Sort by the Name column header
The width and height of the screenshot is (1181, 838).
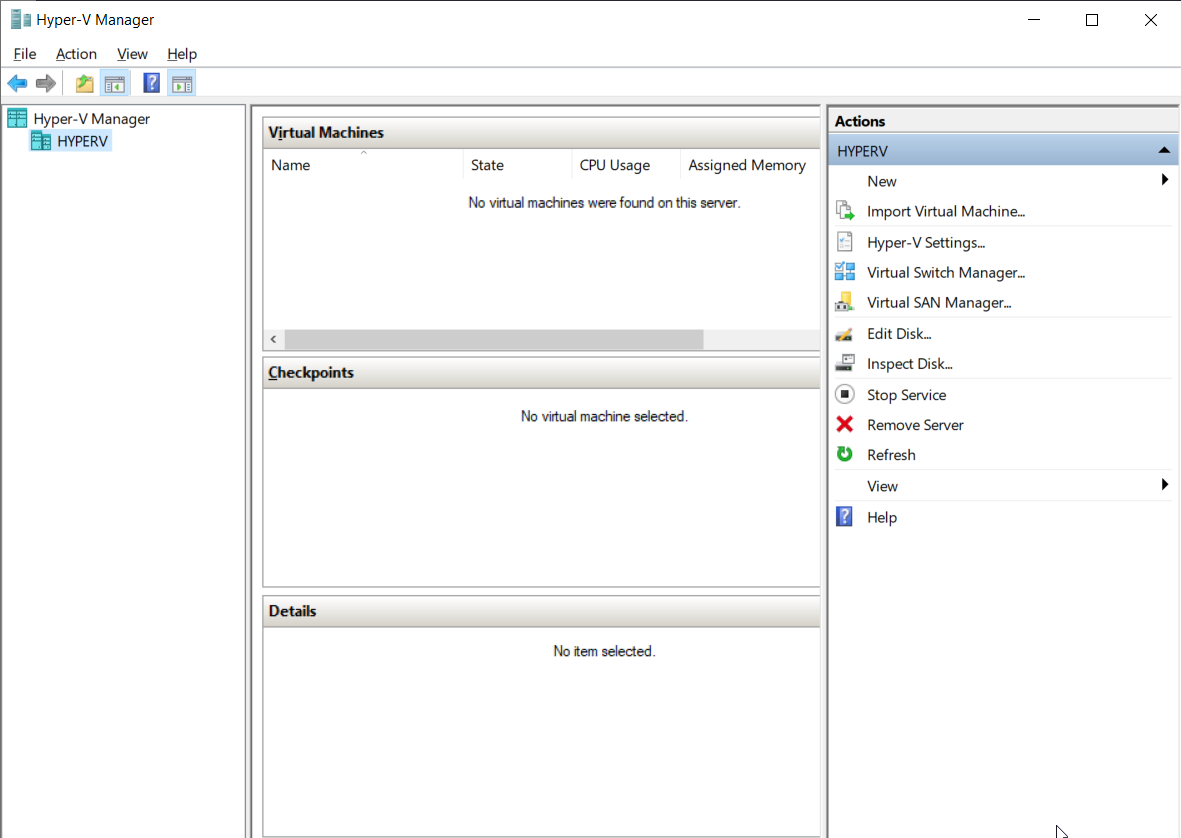[291, 165]
